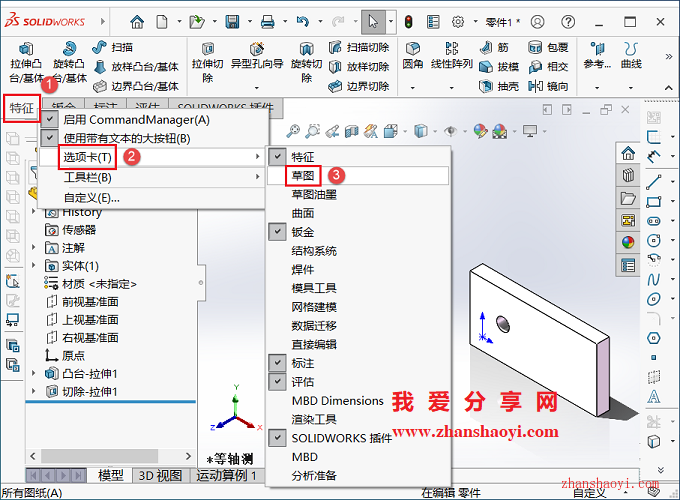Select the 模型 bottom tab
680x500 pixels.
click(x=111, y=476)
